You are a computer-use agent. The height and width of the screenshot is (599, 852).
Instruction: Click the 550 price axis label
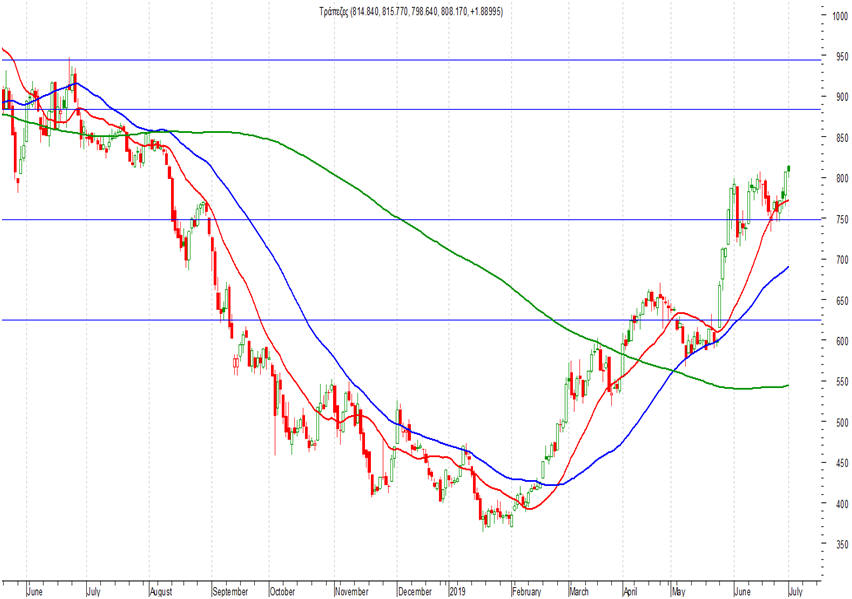(x=841, y=382)
